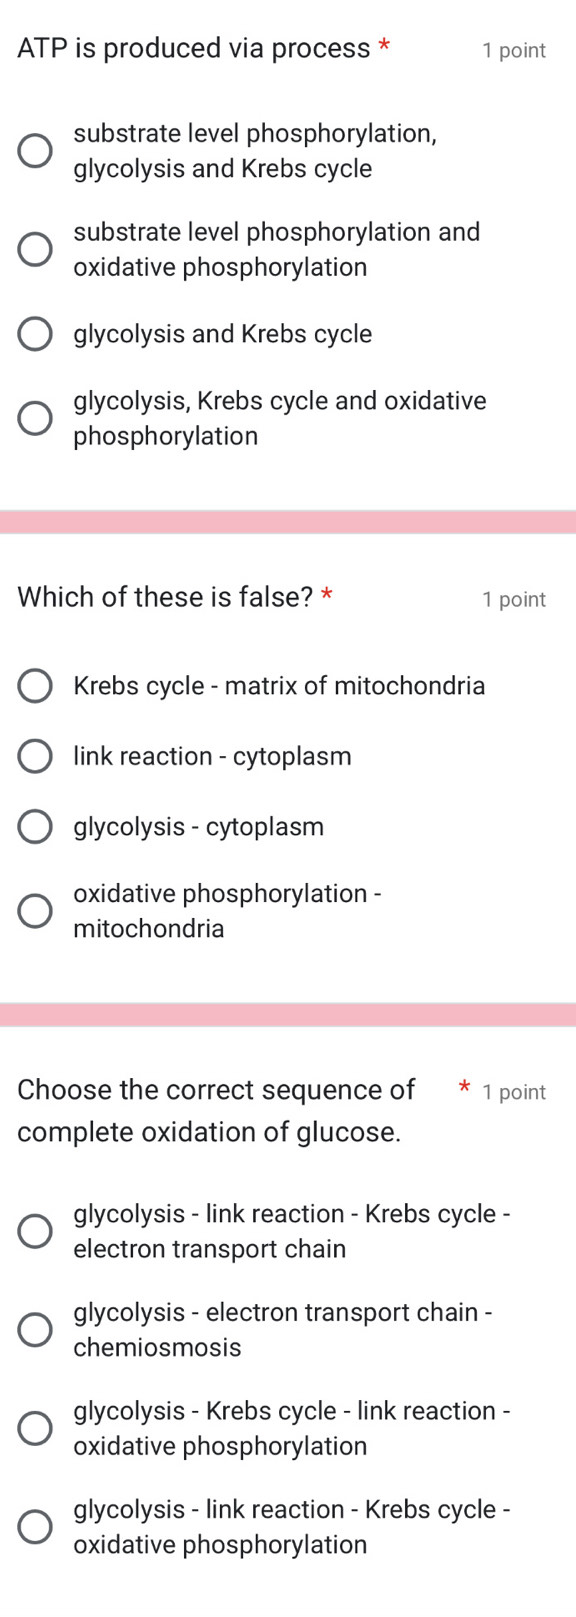Select "glycolysis - Krebs cycle - link reaction - oxidative phosphorylation"
Image resolution: width=576 pixels, height=1617 pixels.
(35, 1428)
